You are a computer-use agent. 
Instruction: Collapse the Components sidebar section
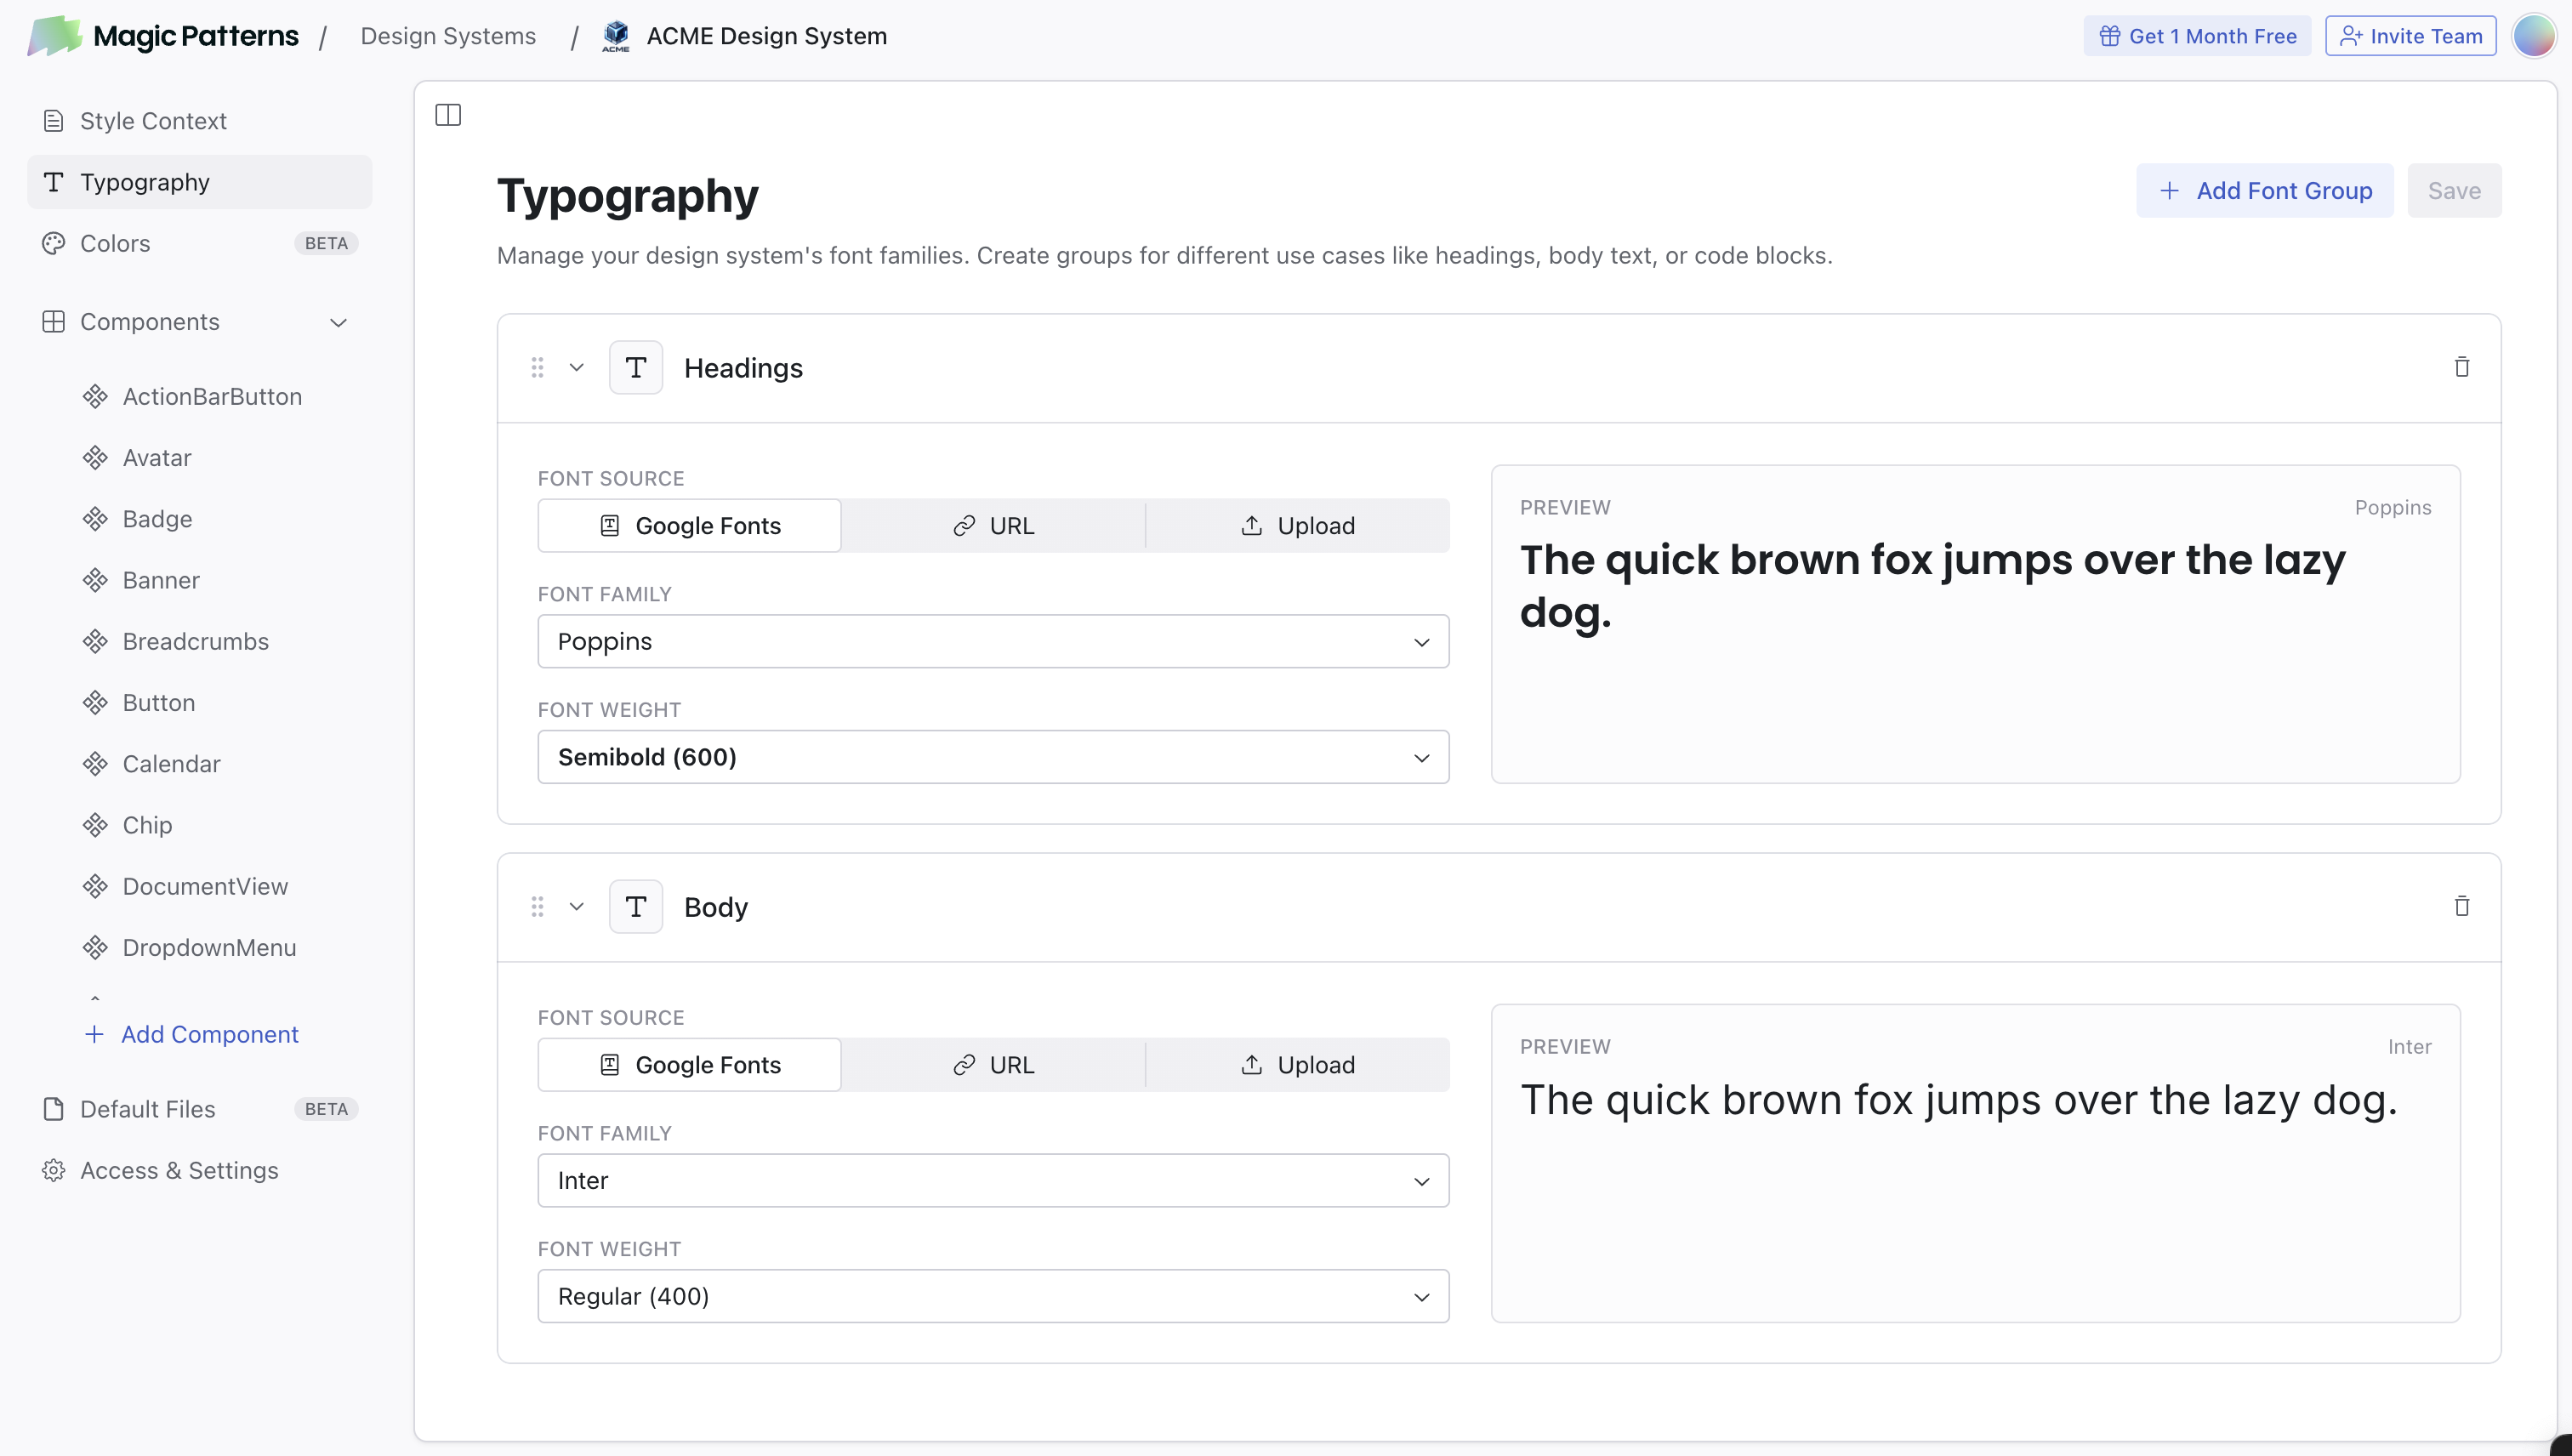tap(338, 322)
